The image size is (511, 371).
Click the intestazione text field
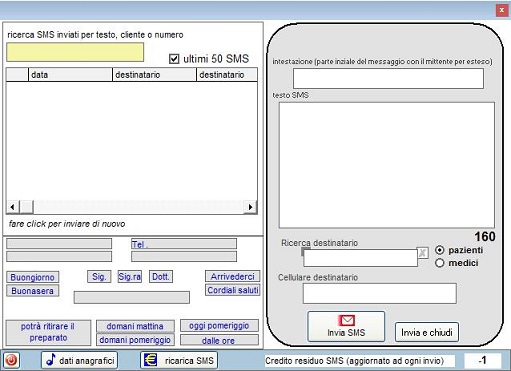pyautogui.click(x=388, y=78)
